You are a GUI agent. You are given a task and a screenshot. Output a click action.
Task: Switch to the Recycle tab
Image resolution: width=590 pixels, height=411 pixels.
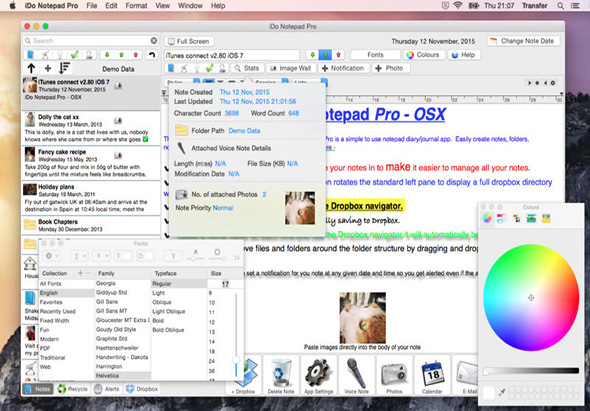point(72,389)
